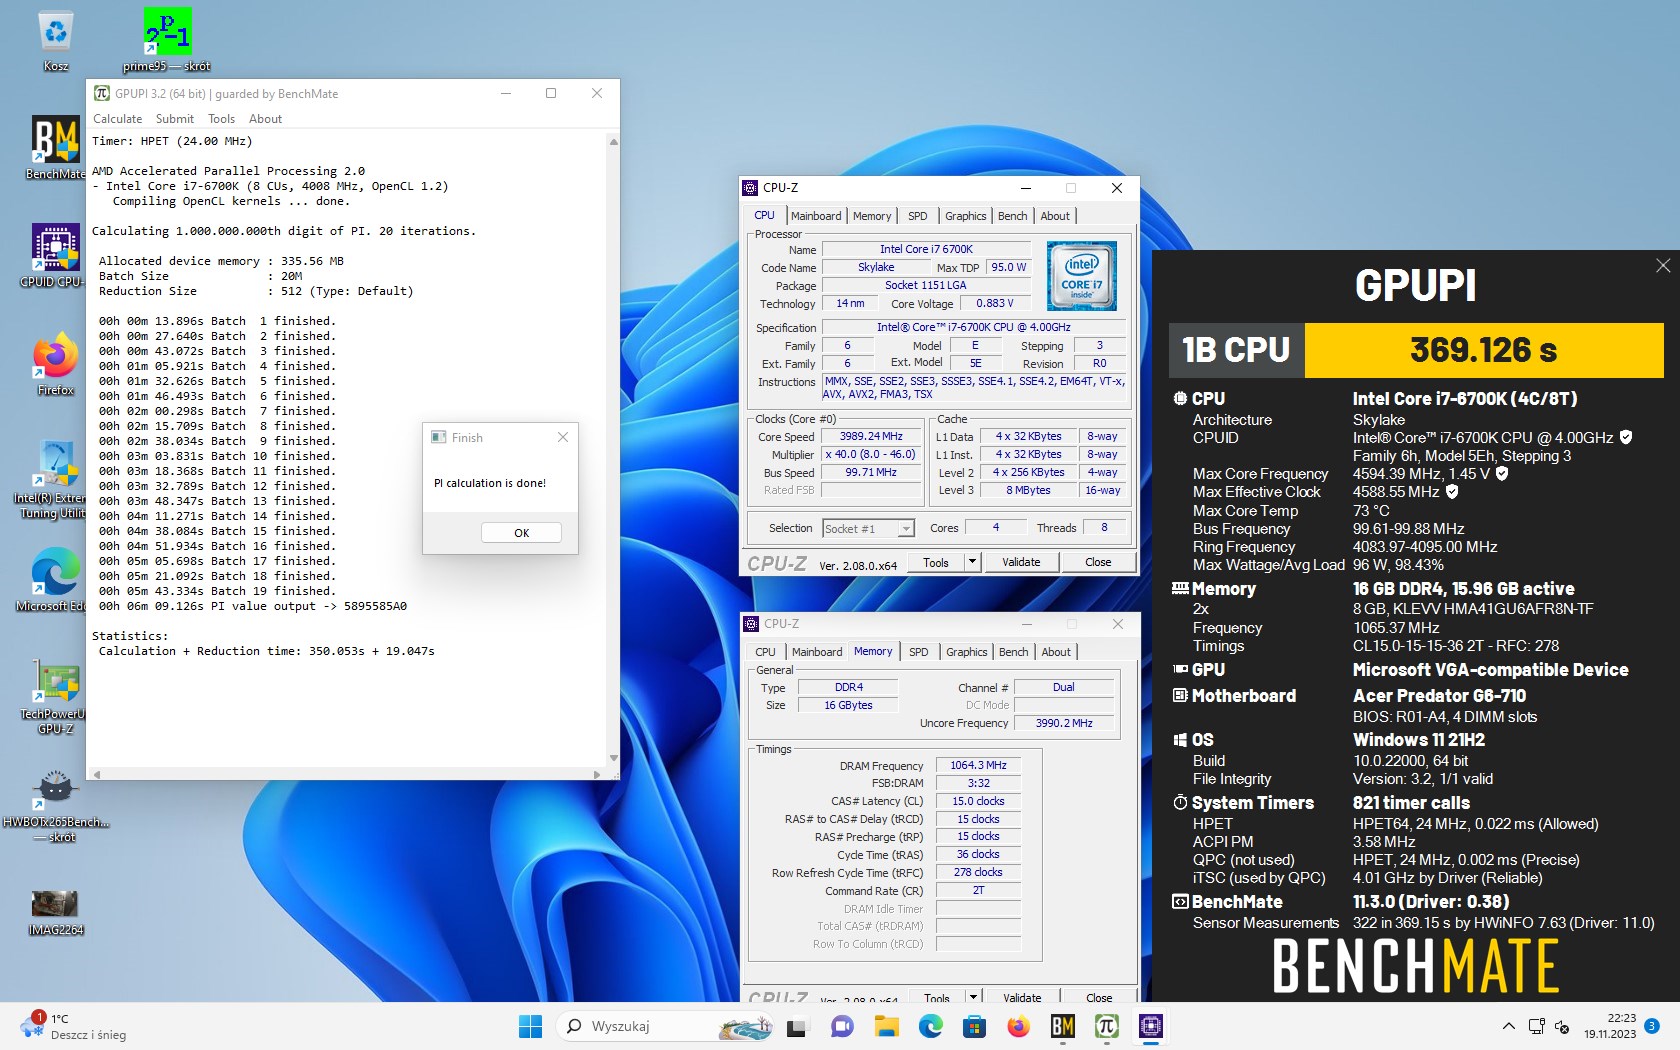Open Firefox from the taskbar
This screenshot has height=1050, width=1680.
pos(1018,1026)
